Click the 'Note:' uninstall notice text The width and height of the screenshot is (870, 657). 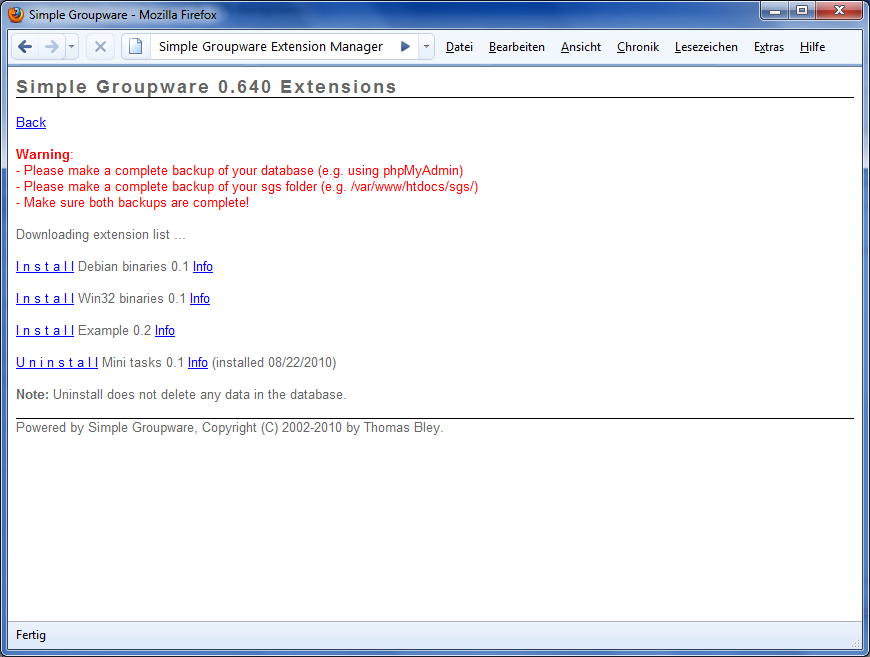[181, 395]
